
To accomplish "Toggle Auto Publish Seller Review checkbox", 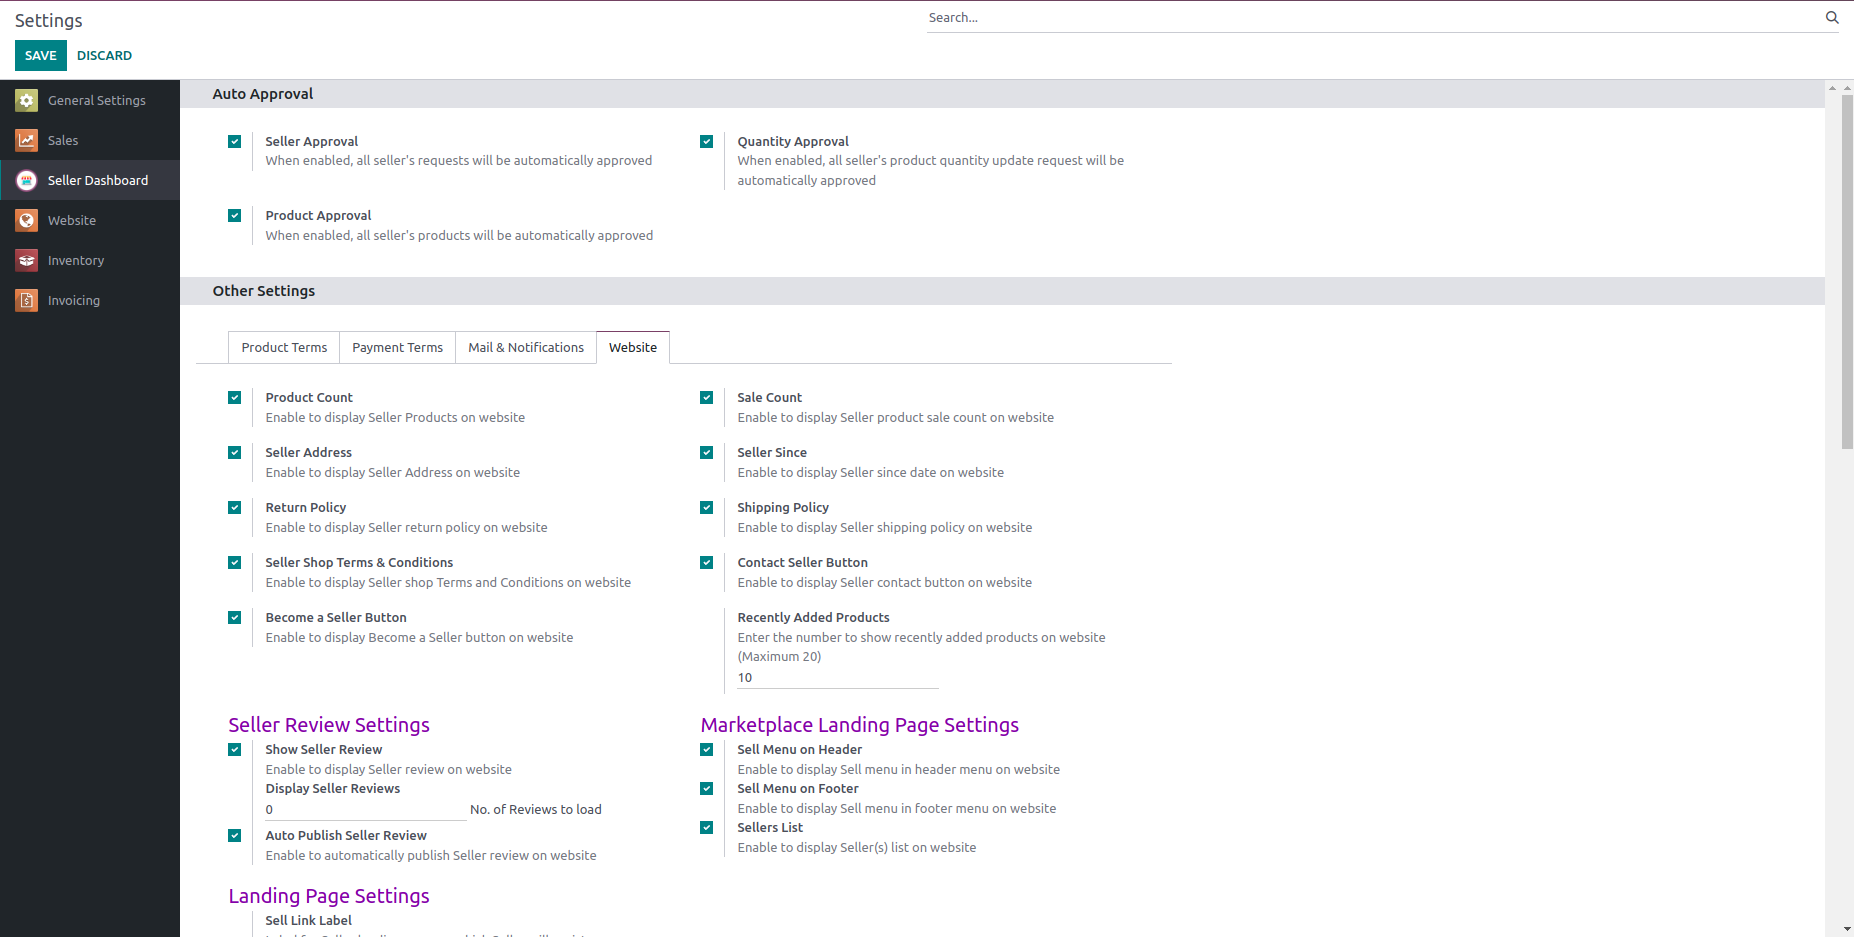I will [235, 836].
